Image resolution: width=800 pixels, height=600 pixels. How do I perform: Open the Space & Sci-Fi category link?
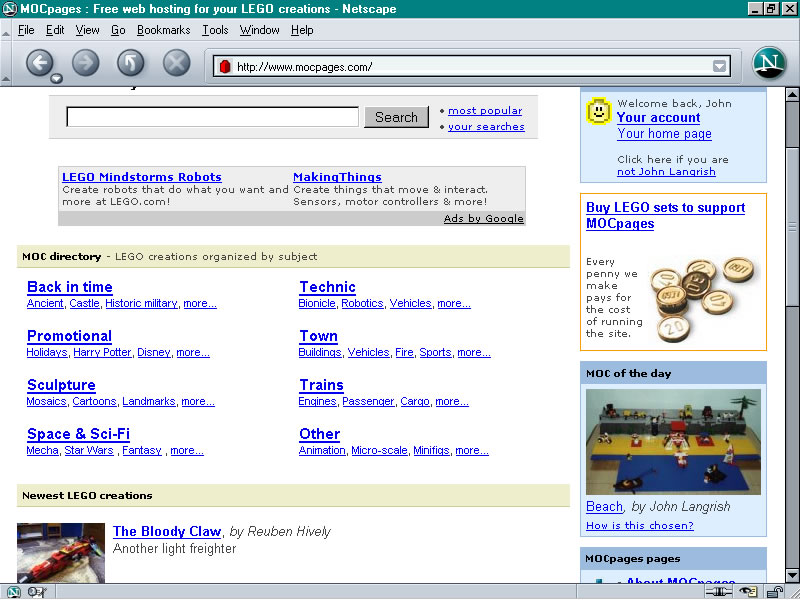(79, 434)
